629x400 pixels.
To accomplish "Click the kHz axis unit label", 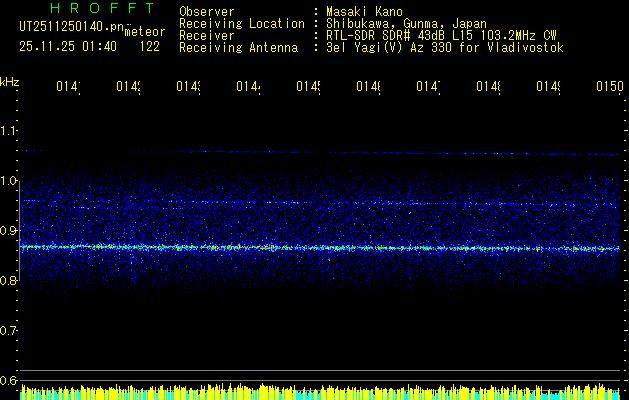I will 10,82.
